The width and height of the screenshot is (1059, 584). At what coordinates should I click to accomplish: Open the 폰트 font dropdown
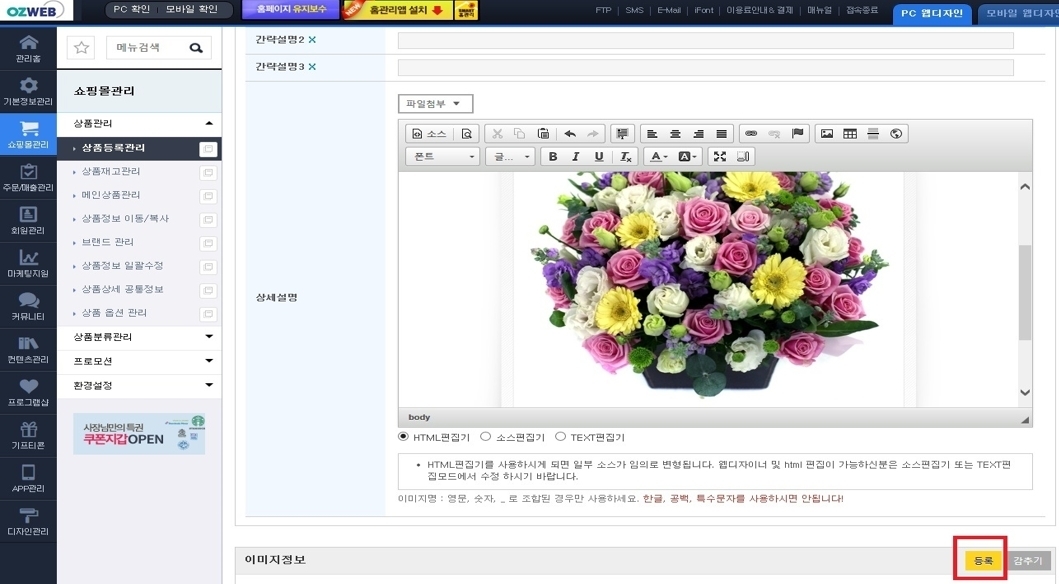coord(442,157)
